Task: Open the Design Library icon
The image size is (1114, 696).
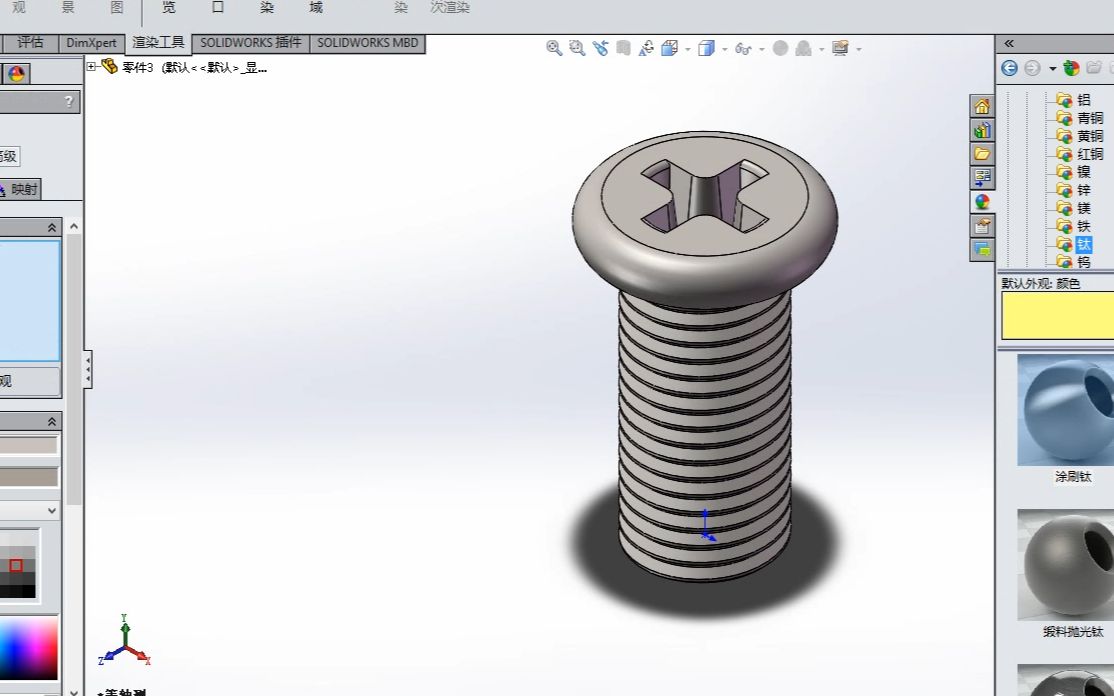Action: 981,129
